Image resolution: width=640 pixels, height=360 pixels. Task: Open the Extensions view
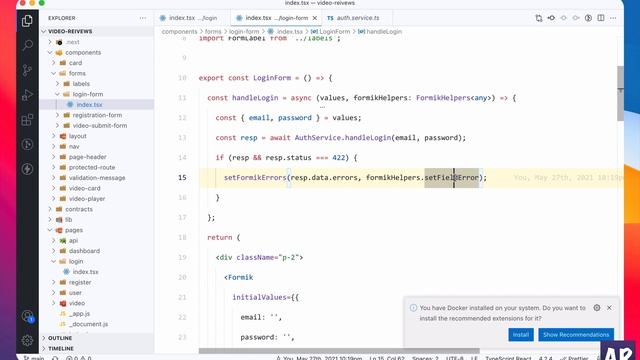27,120
